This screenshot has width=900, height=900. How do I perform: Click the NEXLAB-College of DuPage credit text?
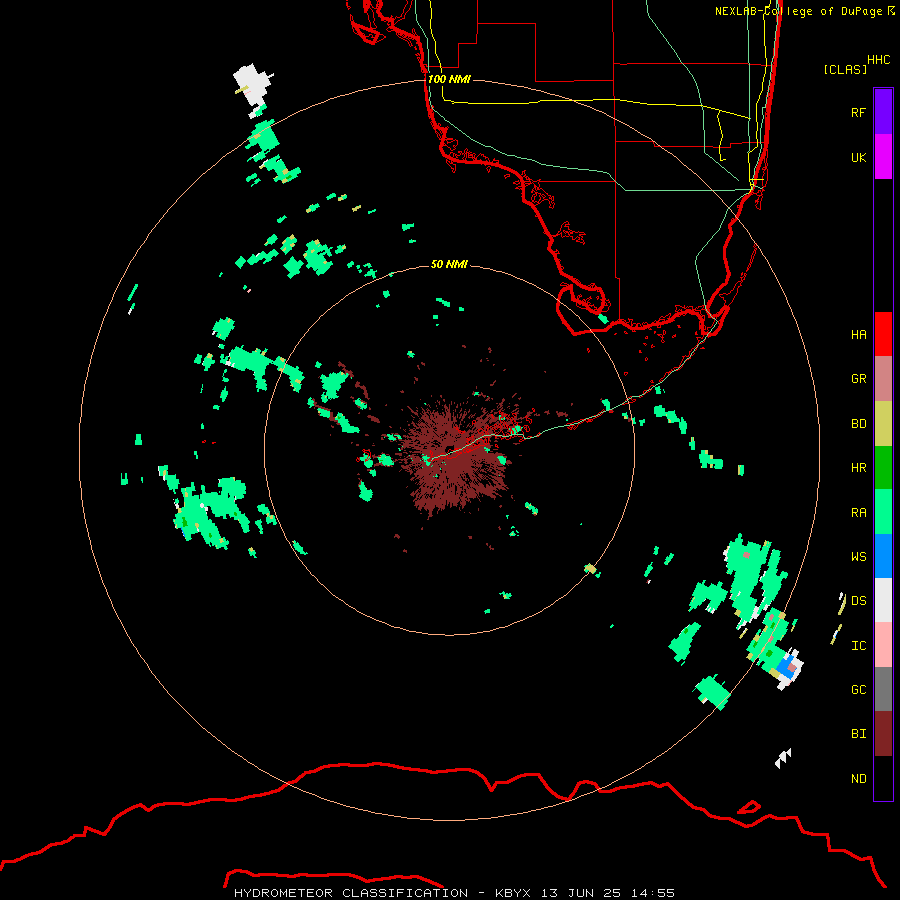click(804, 11)
